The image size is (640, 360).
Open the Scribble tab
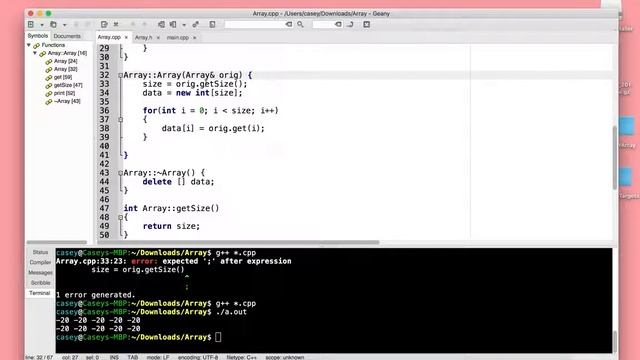click(x=40, y=283)
